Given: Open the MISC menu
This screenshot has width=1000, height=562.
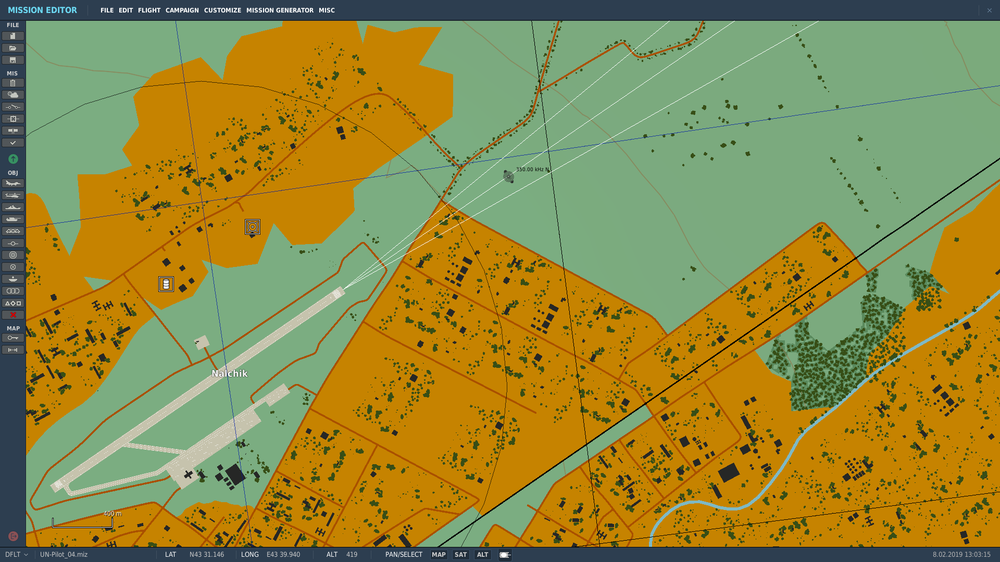Looking at the screenshot, I should [x=327, y=10].
